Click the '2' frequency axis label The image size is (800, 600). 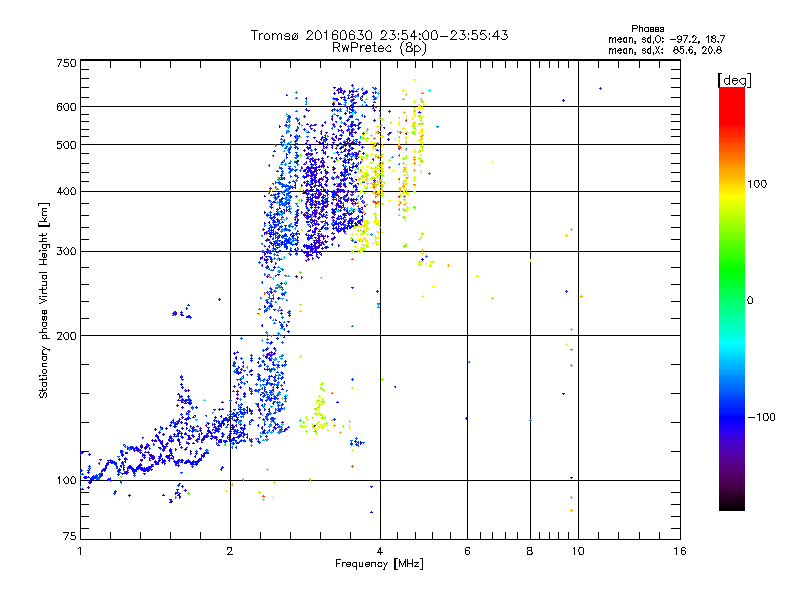(230, 551)
